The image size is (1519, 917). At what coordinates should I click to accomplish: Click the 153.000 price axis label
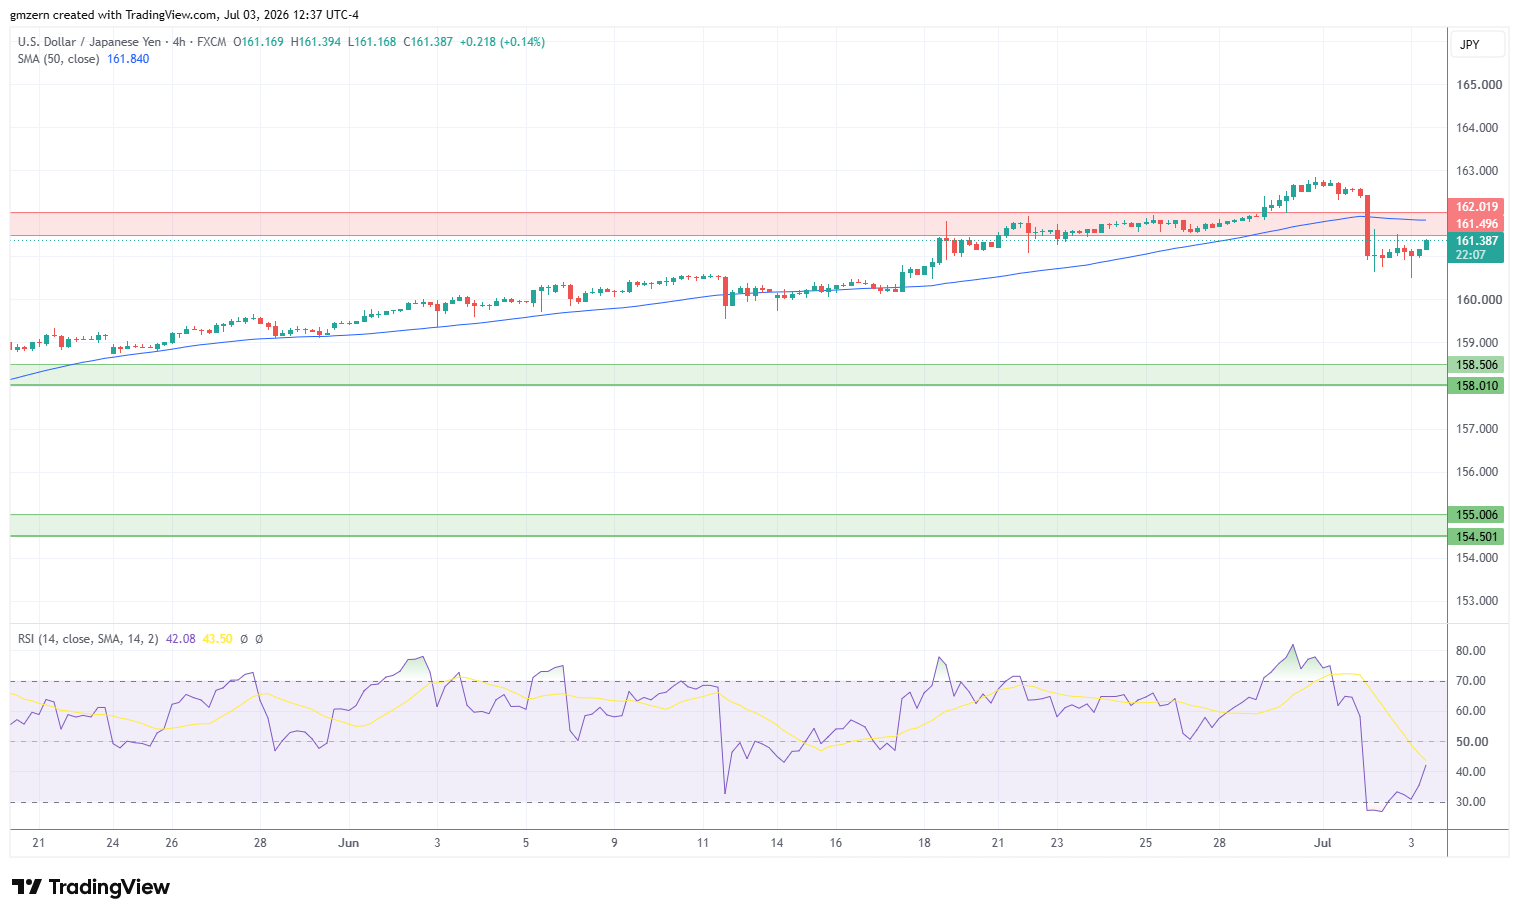[x=1478, y=601]
